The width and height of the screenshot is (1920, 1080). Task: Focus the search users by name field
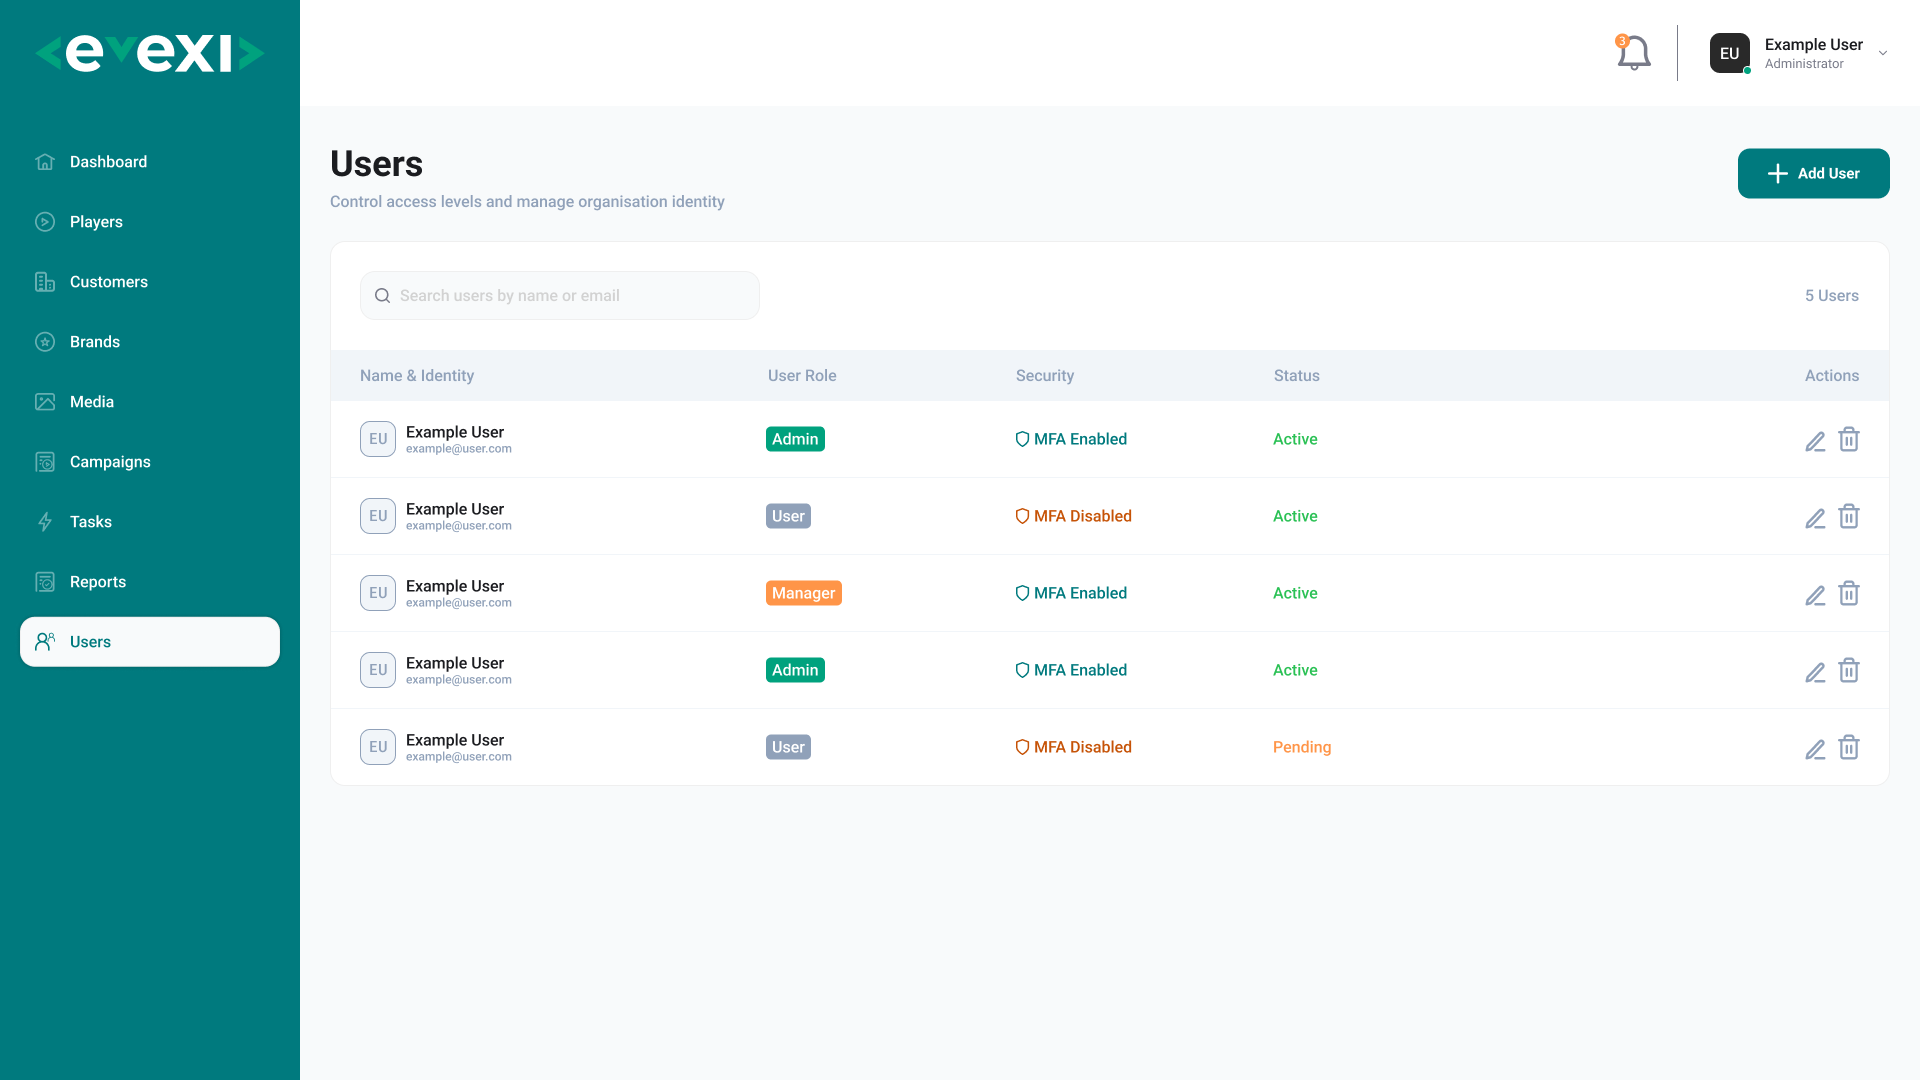click(560, 296)
